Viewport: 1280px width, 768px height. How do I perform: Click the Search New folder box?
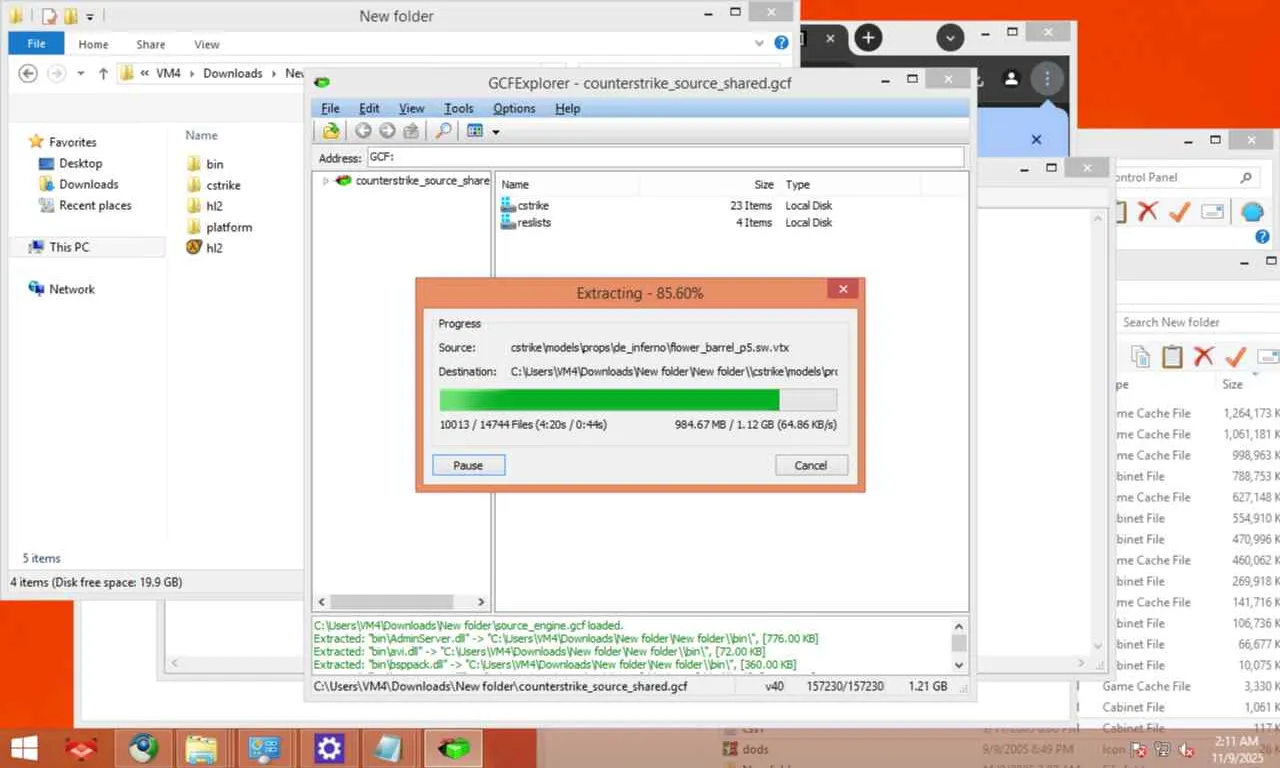[x=1197, y=322]
